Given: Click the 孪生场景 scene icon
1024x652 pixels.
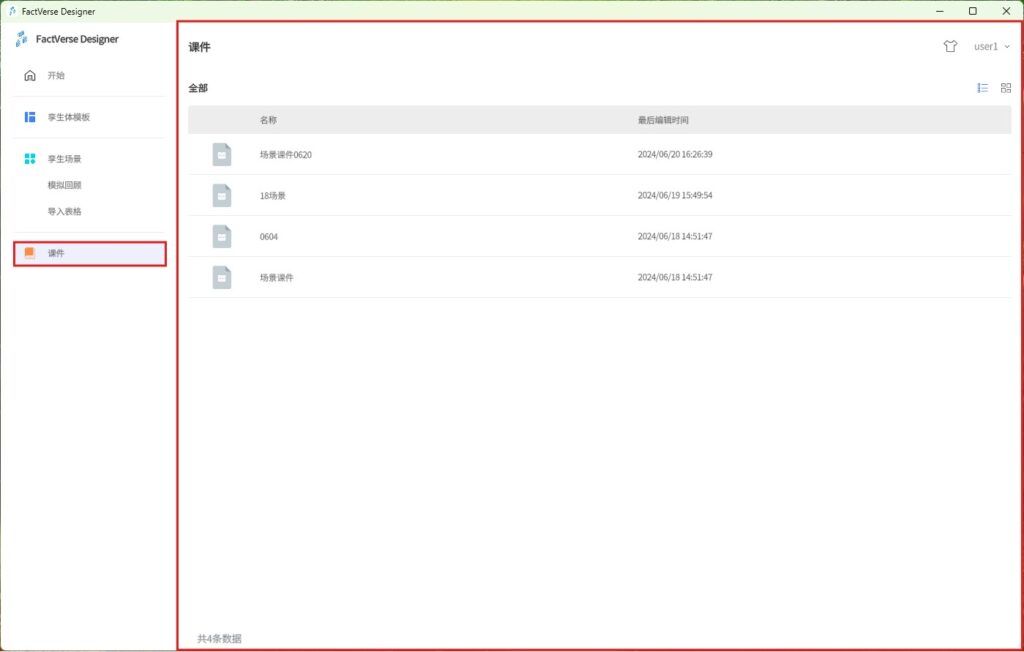Looking at the screenshot, I should click(30, 159).
